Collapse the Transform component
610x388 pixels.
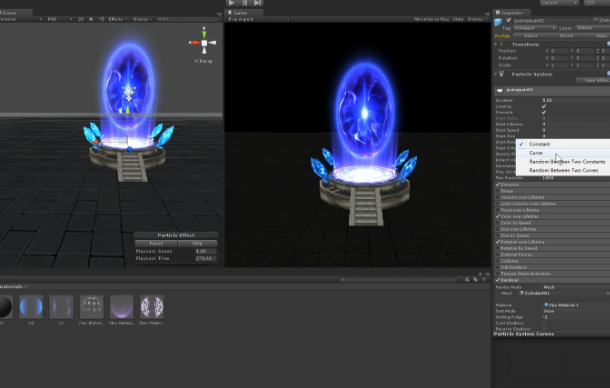click(x=496, y=44)
